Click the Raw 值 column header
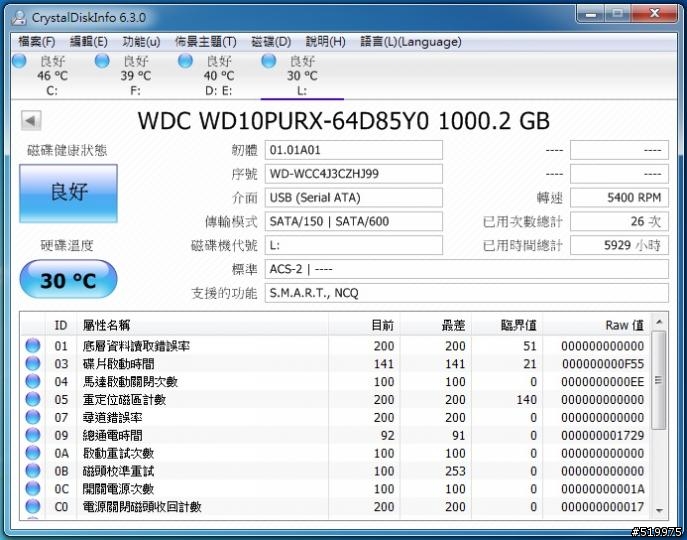This screenshot has height=540, width=687. [x=596, y=325]
